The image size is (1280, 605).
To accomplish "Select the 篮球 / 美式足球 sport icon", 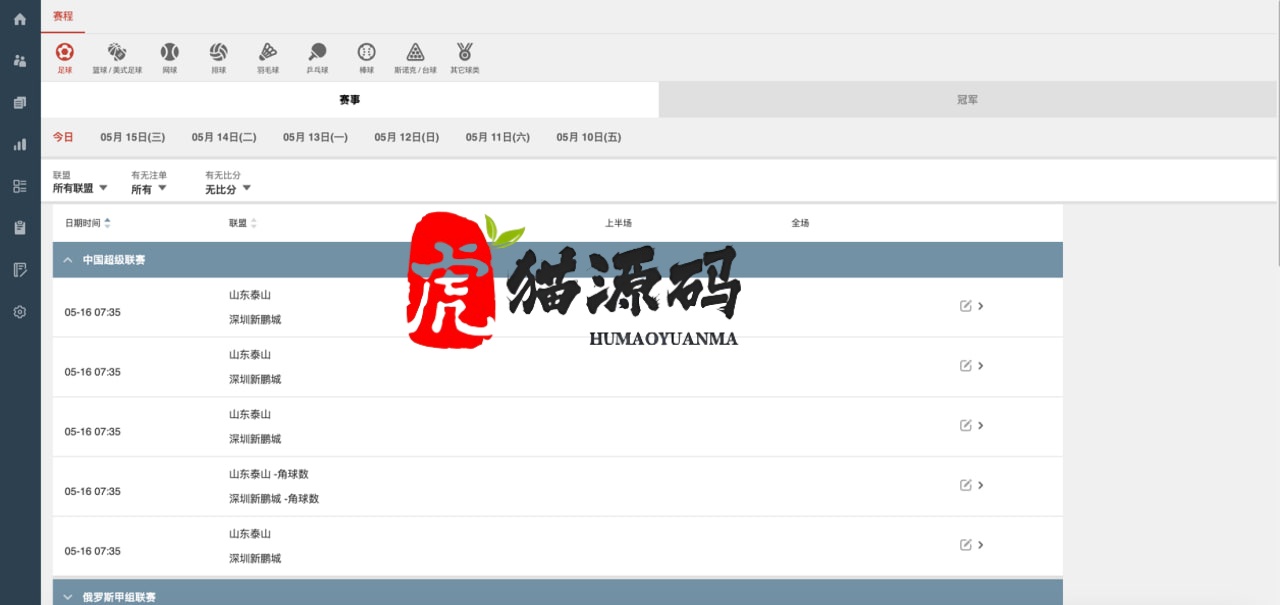I will [x=117, y=58].
